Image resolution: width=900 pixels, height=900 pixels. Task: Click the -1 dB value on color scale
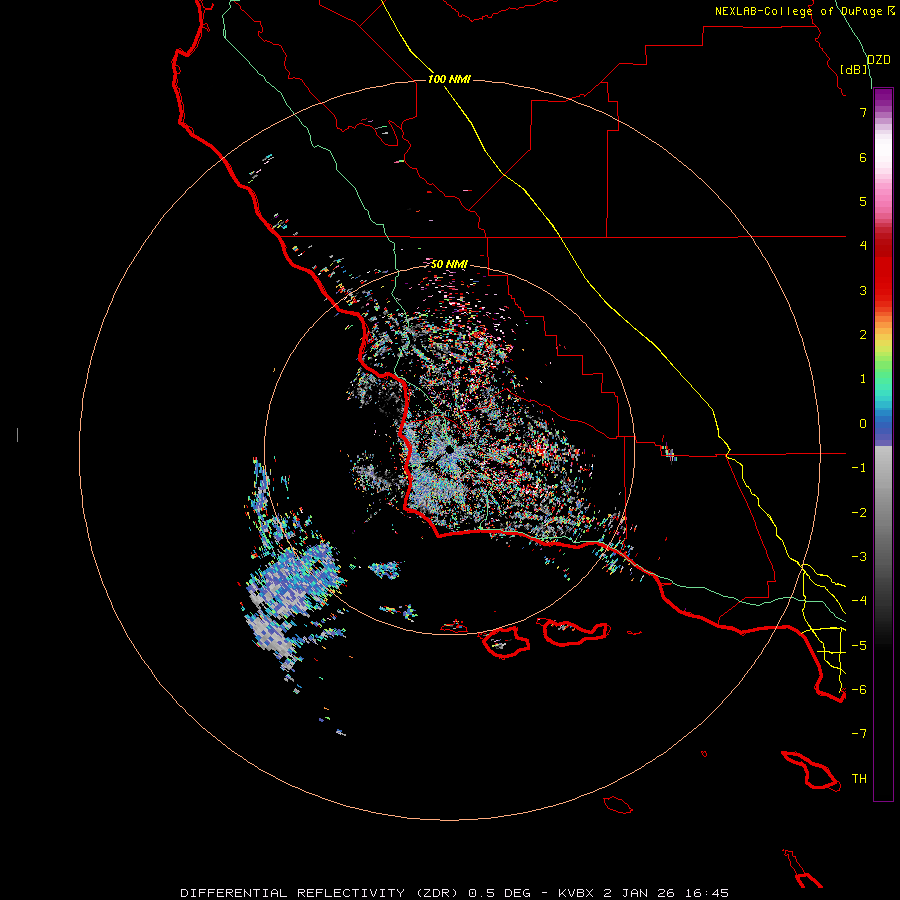click(859, 468)
